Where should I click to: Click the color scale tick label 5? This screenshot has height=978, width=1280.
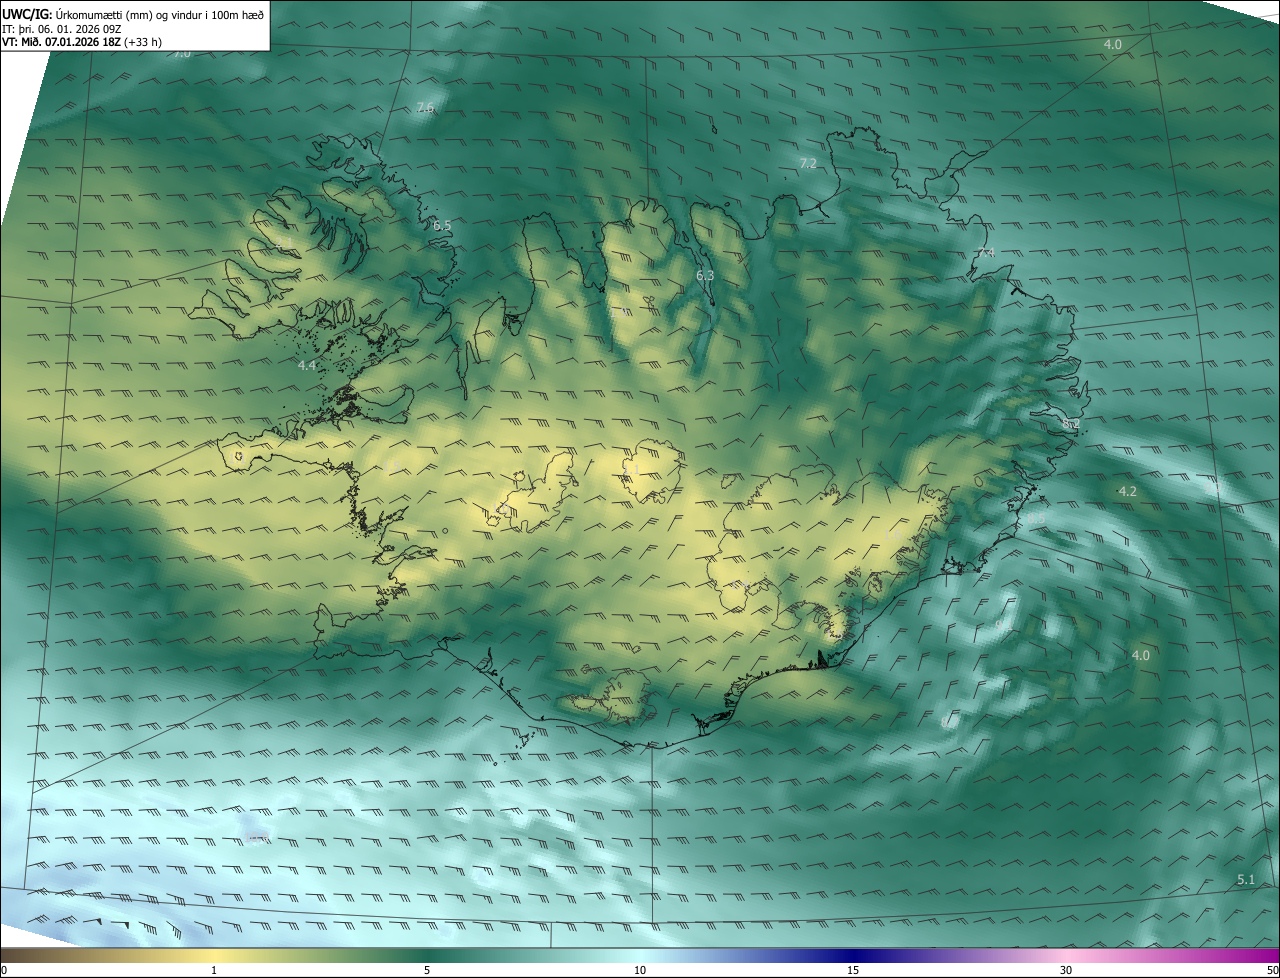pos(427,971)
